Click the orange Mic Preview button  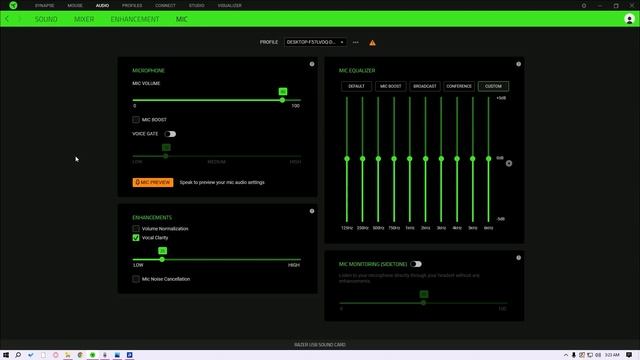[153, 182]
